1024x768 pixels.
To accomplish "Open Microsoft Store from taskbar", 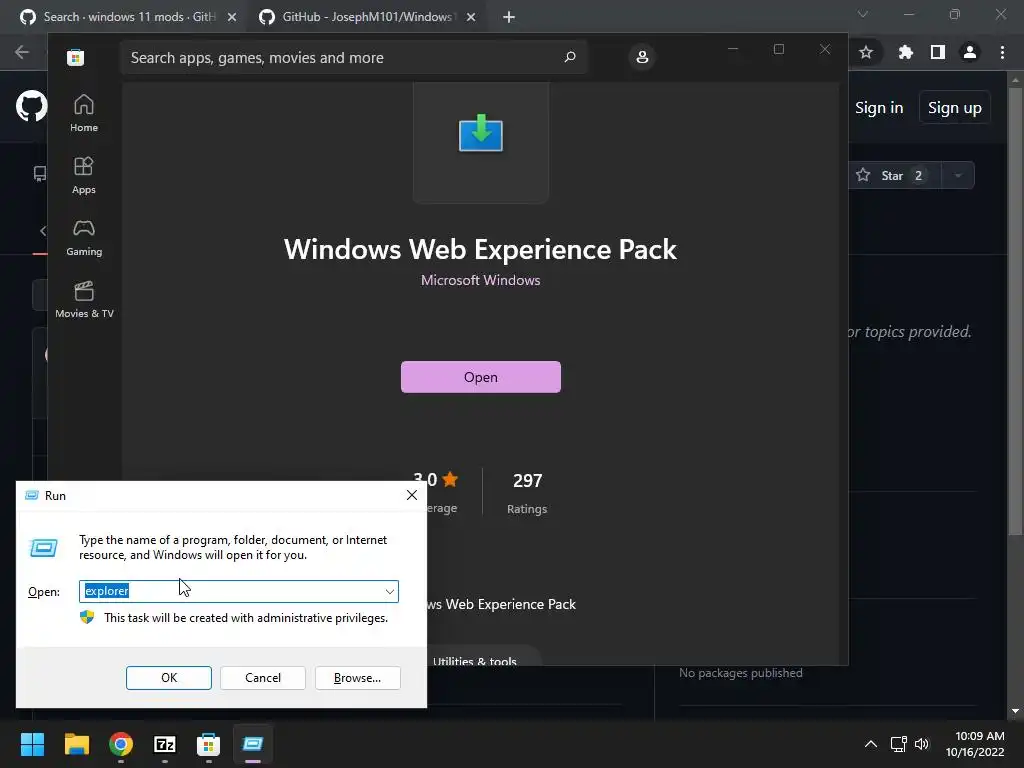I will (x=208, y=744).
